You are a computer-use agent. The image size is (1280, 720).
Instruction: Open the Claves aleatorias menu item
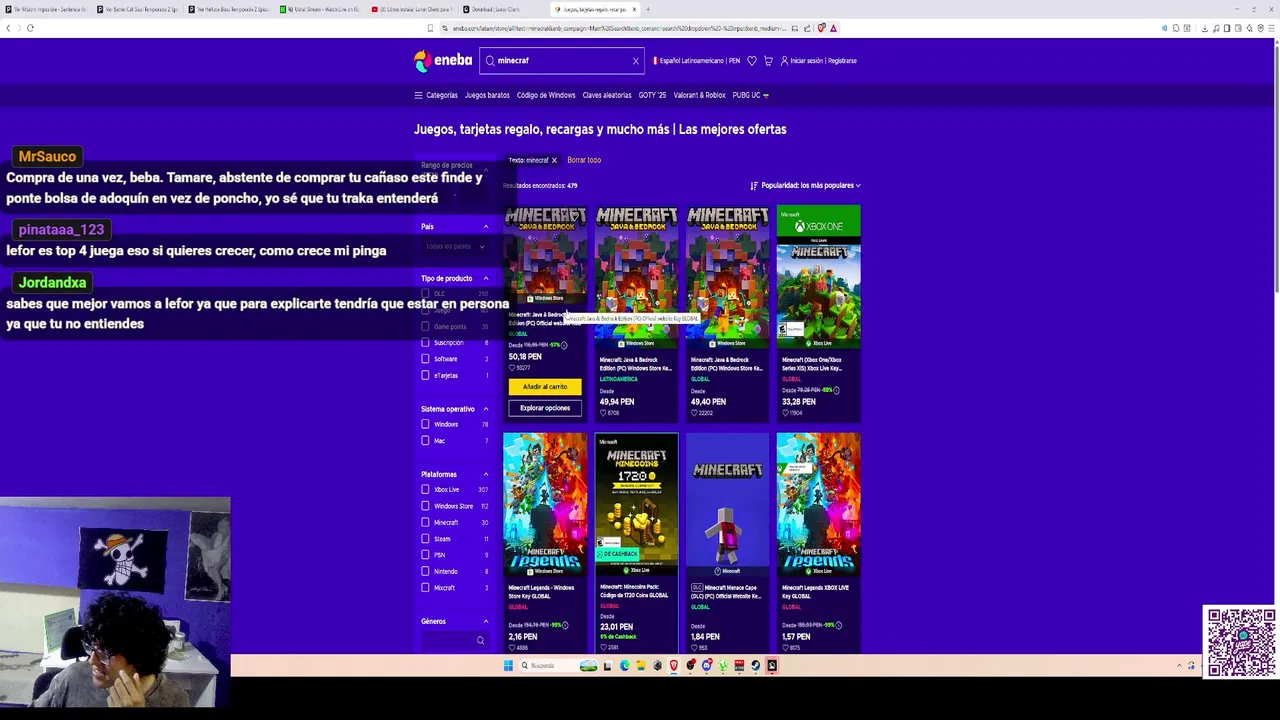pyautogui.click(x=607, y=95)
